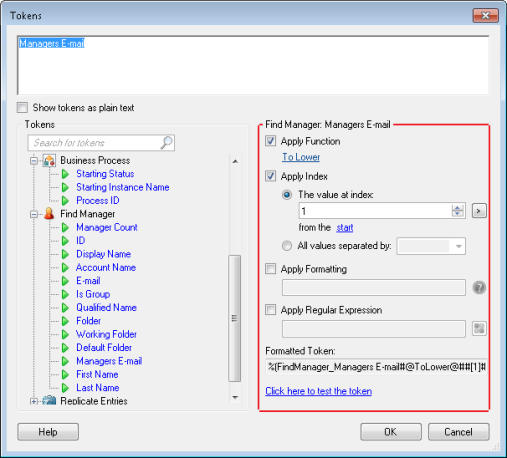
Task: Collapse the Business Process tree node
Action: tap(34, 161)
